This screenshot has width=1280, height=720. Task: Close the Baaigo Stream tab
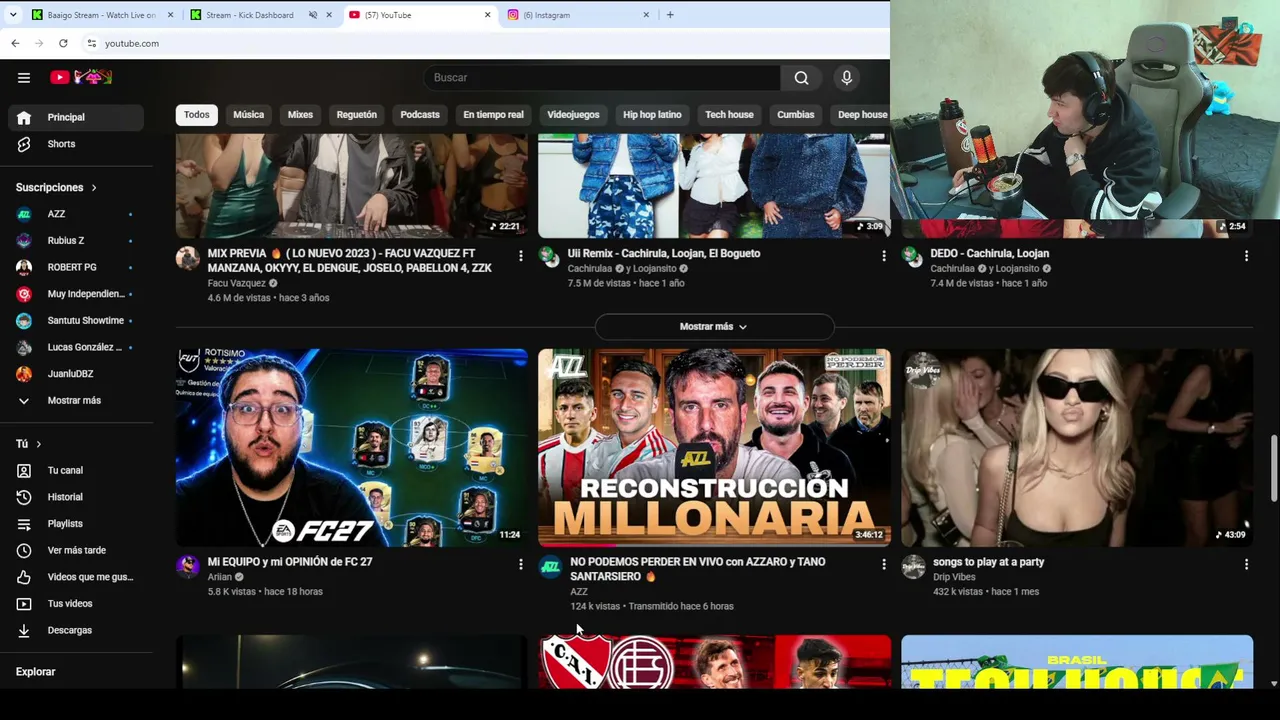(x=170, y=15)
